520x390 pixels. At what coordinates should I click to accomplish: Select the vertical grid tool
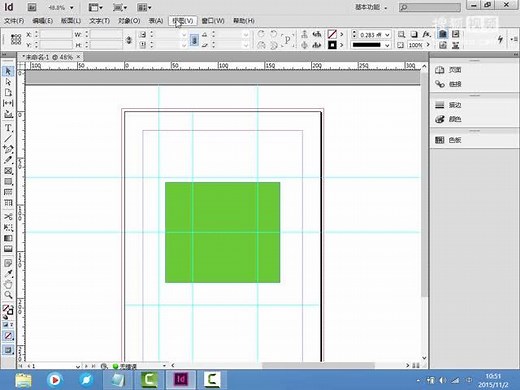coord(8,203)
